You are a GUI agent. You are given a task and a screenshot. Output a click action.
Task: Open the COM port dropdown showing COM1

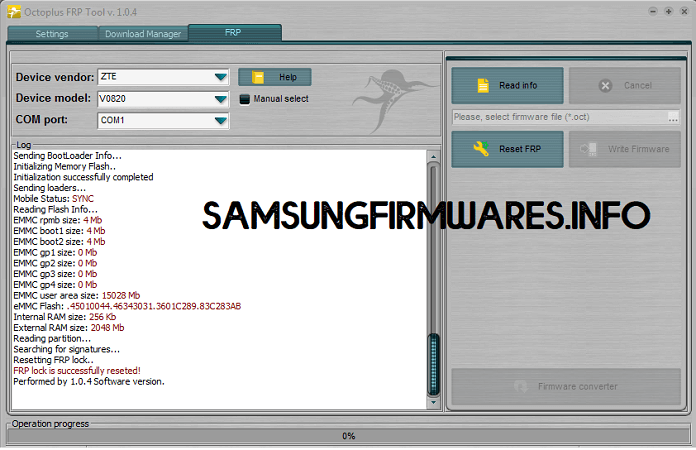tap(163, 120)
